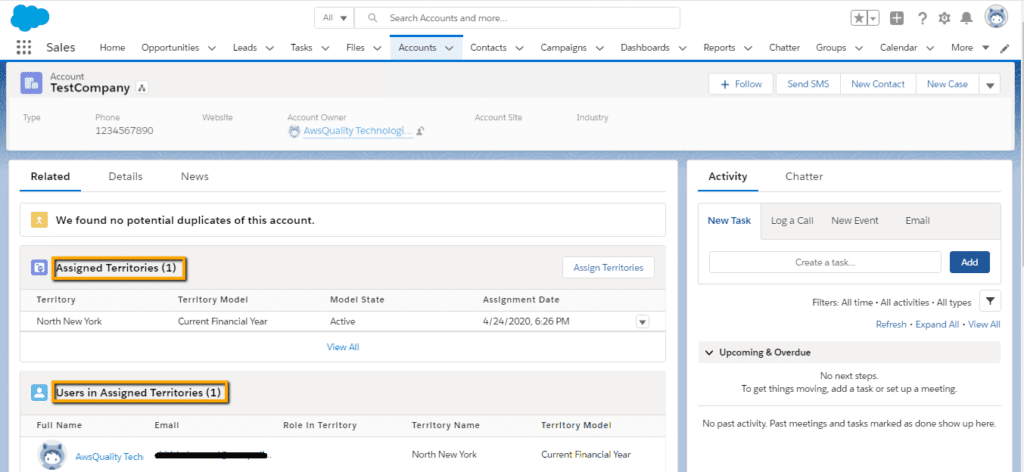Open the App Launcher grid icon
The image size is (1024, 472).
(24, 47)
